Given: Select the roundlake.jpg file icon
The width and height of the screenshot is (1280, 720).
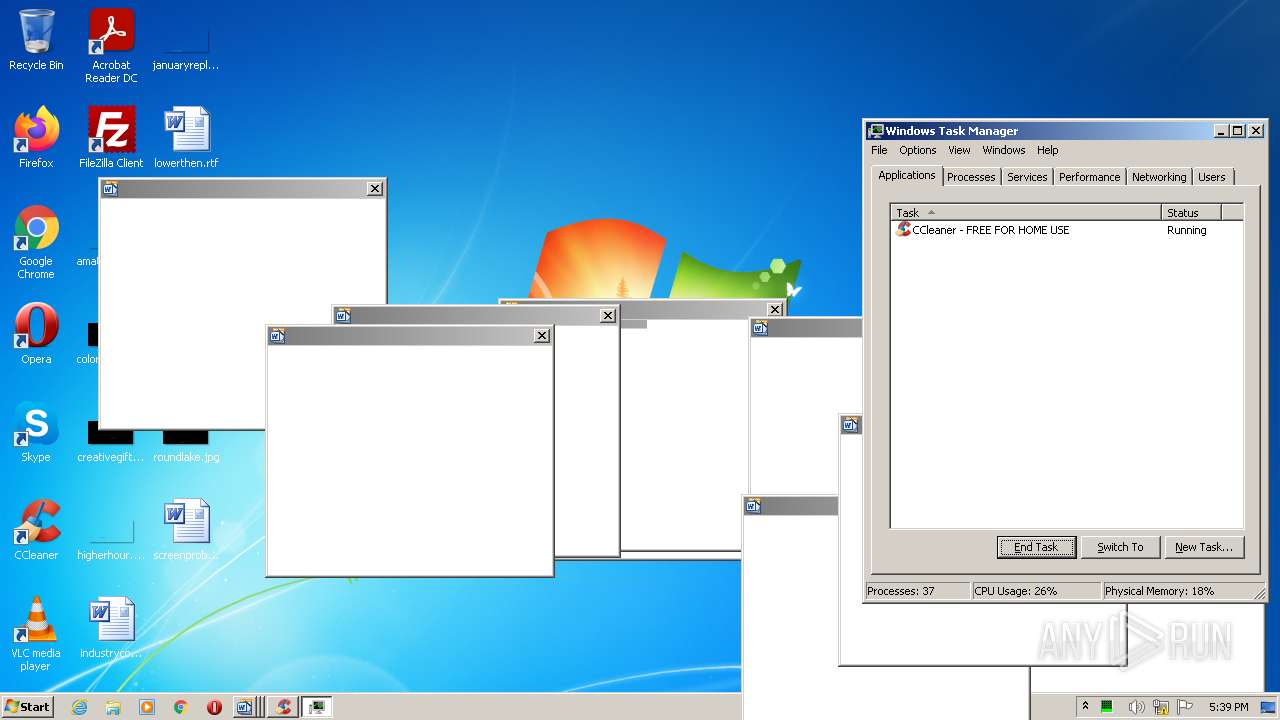Looking at the screenshot, I should tap(186, 444).
